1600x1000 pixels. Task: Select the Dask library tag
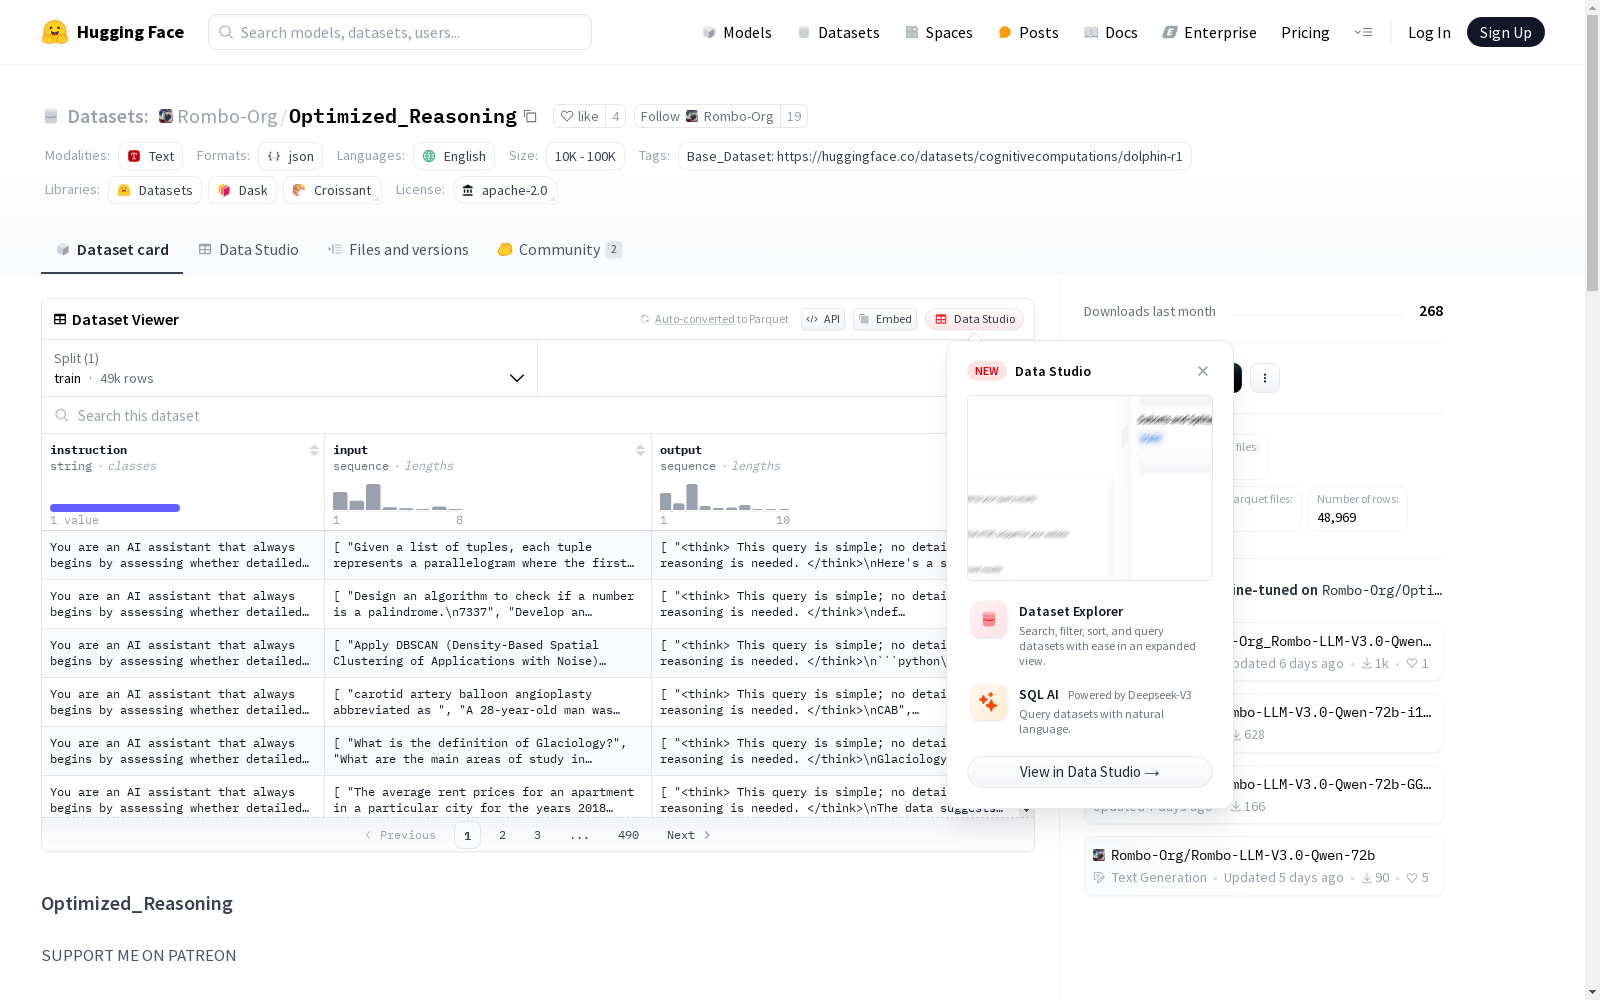[x=243, y=190]
